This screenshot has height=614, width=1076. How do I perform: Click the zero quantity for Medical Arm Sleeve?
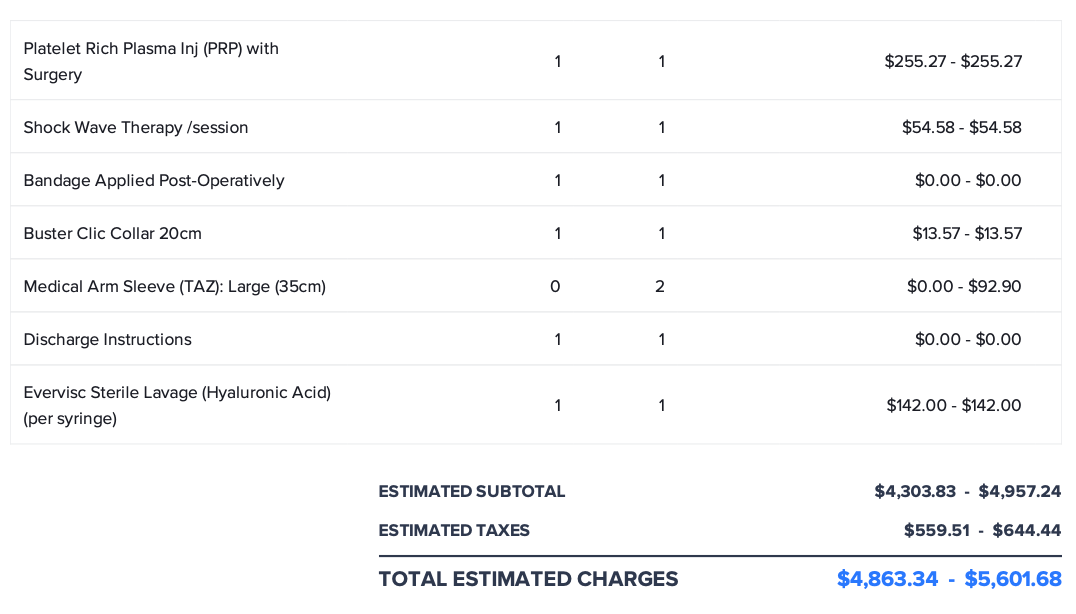coord(555,286)
